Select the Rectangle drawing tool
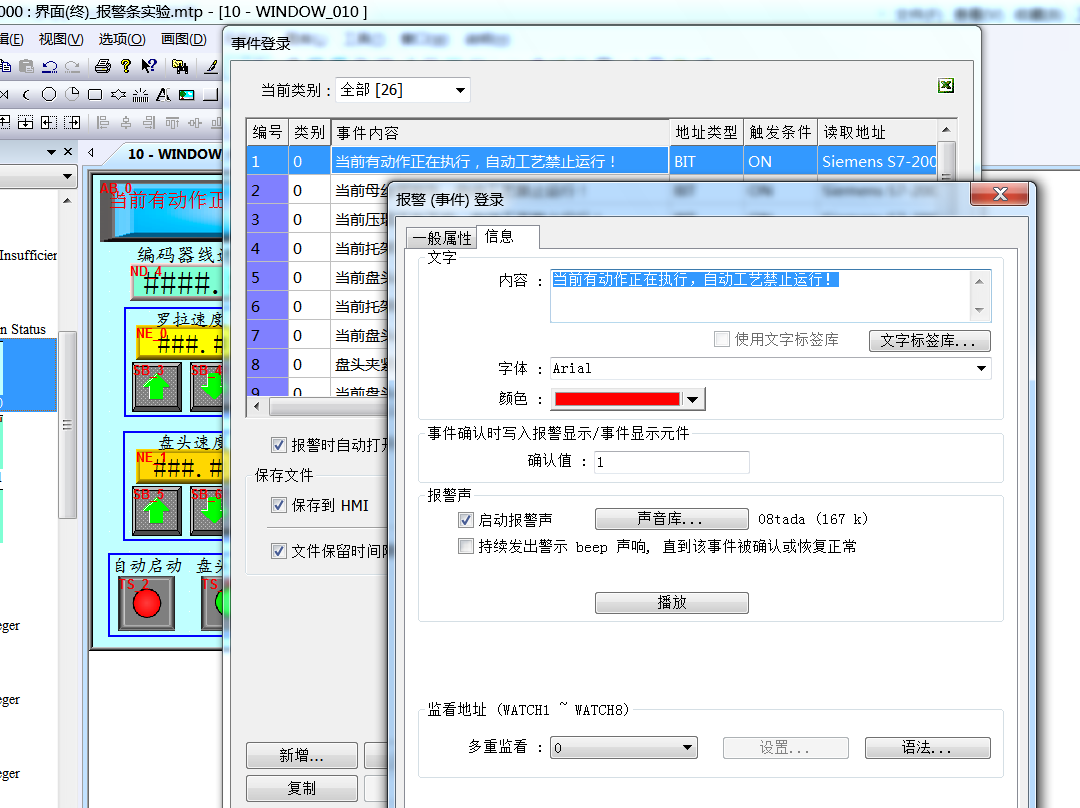Viewport: 1080px width, 808px height. 95,93
